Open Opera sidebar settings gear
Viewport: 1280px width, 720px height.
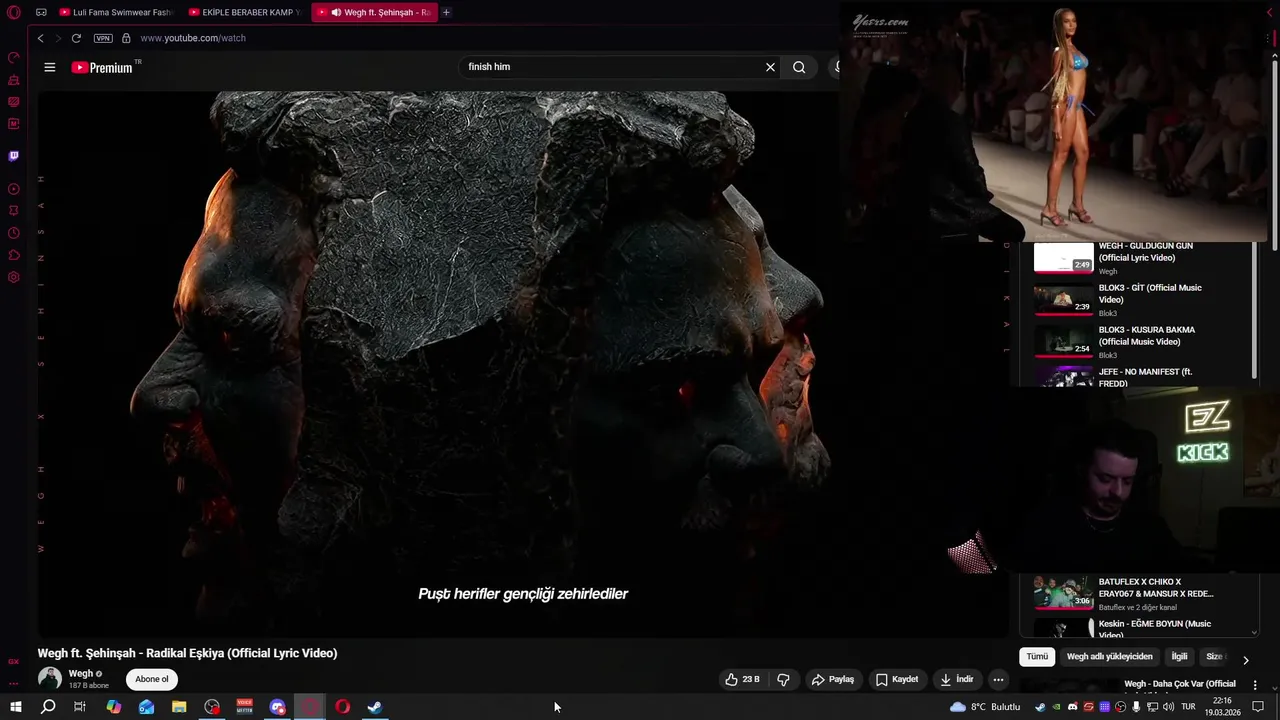[13, 277]
